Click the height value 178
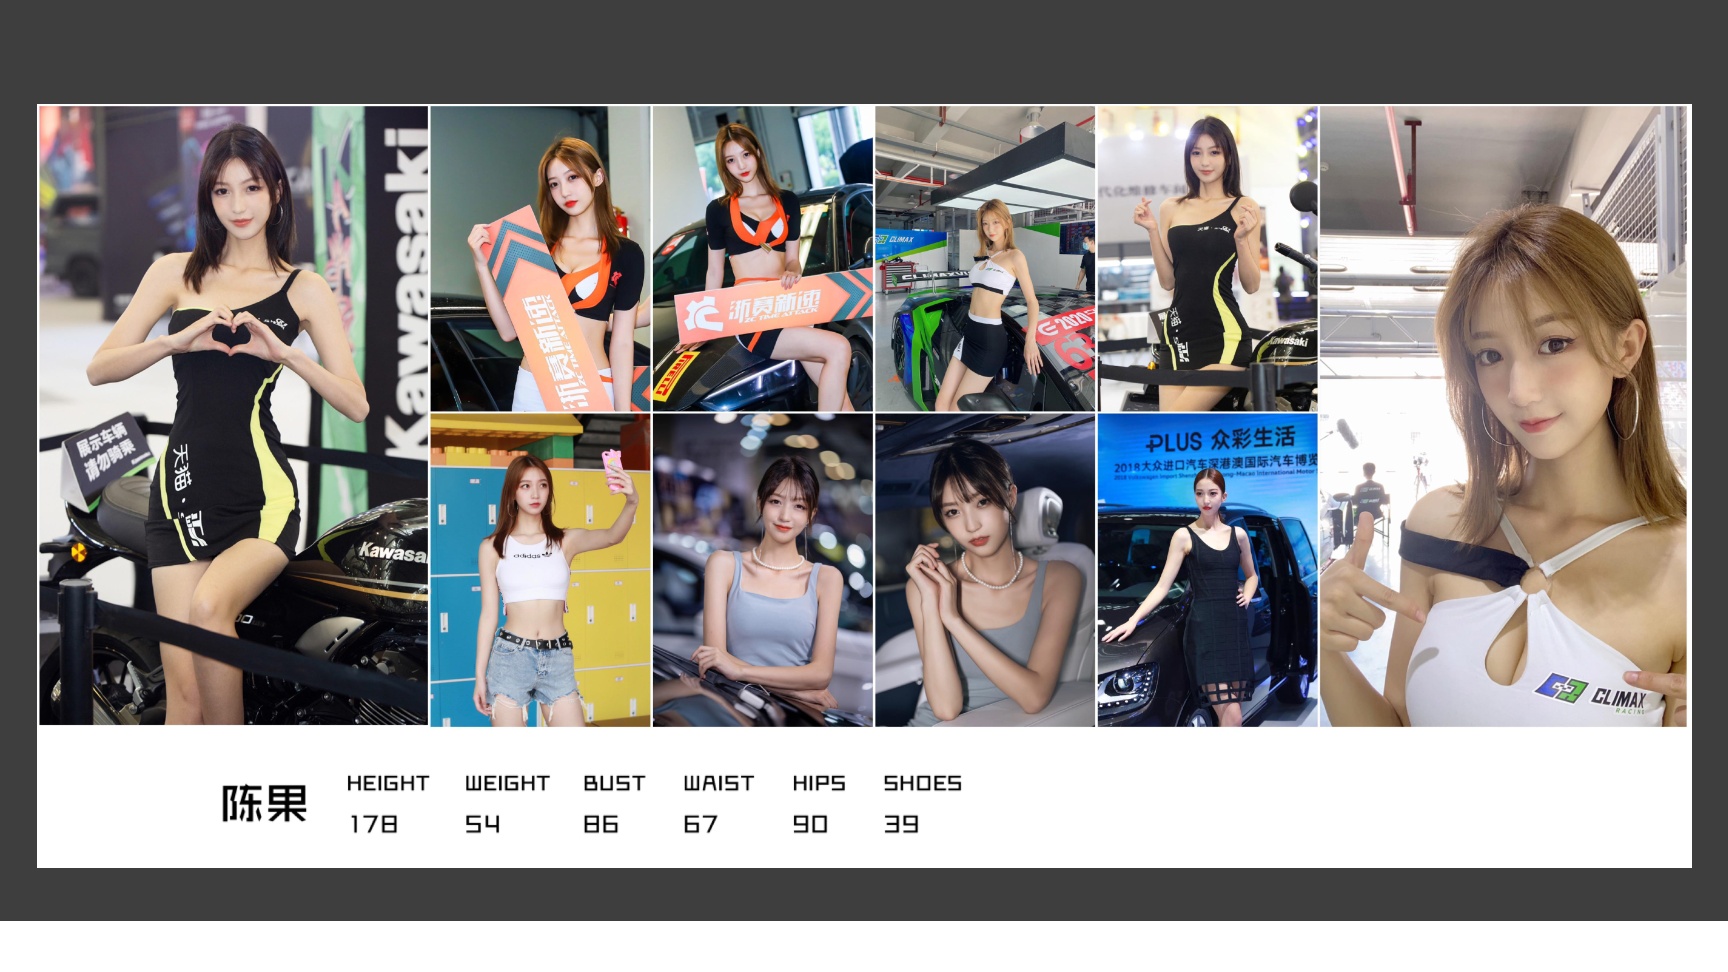 coord(373,824)
